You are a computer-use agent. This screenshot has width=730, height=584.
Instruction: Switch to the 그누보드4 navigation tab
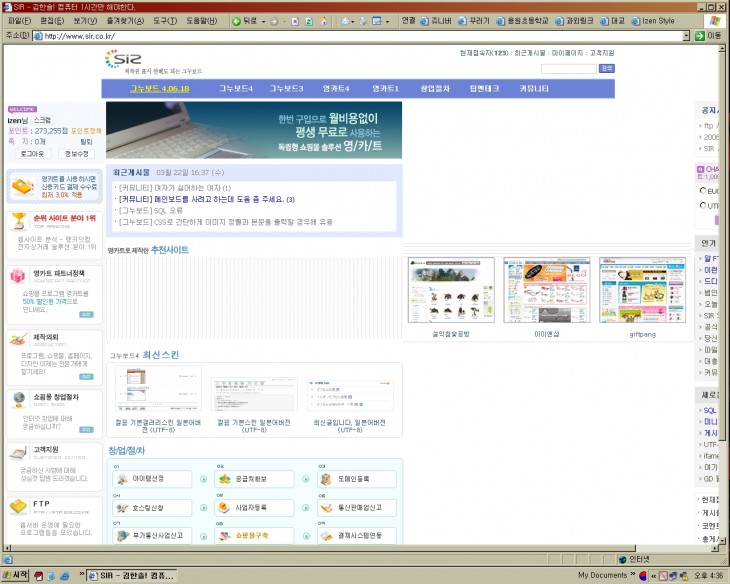(236, 88)
